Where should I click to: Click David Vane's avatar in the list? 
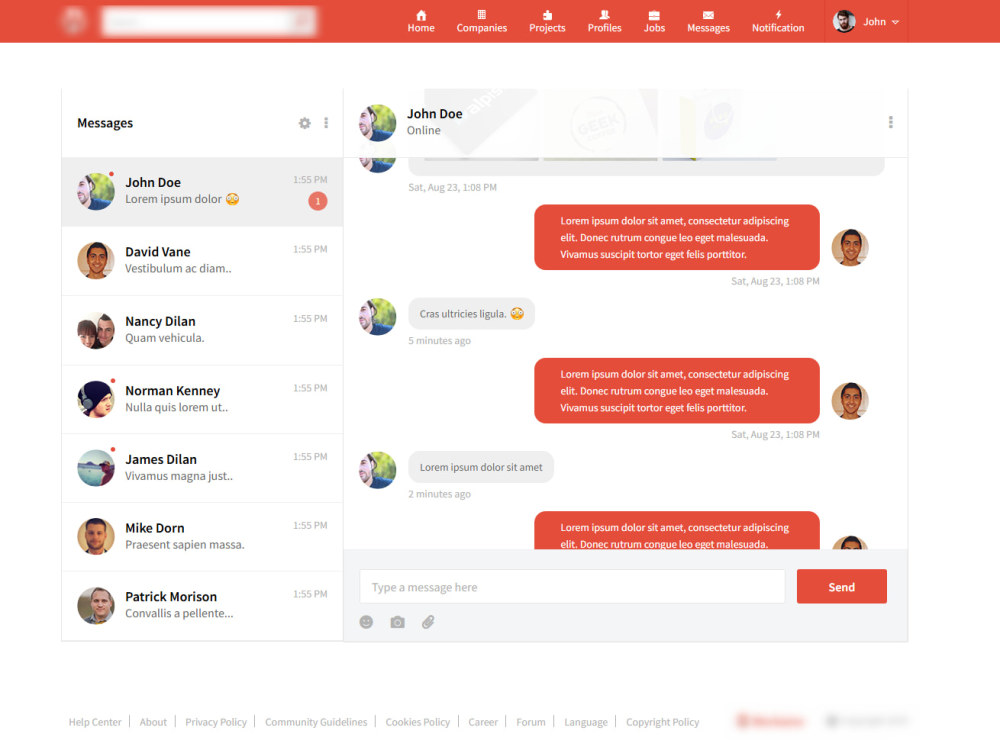coord(96,260)
